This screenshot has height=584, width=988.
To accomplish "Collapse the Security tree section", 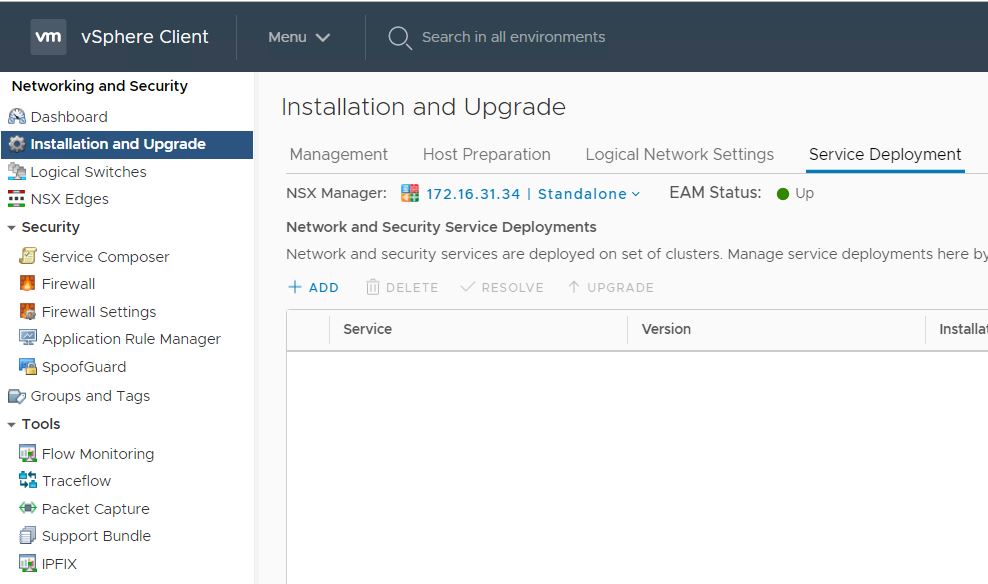I will tap(11, 228).
